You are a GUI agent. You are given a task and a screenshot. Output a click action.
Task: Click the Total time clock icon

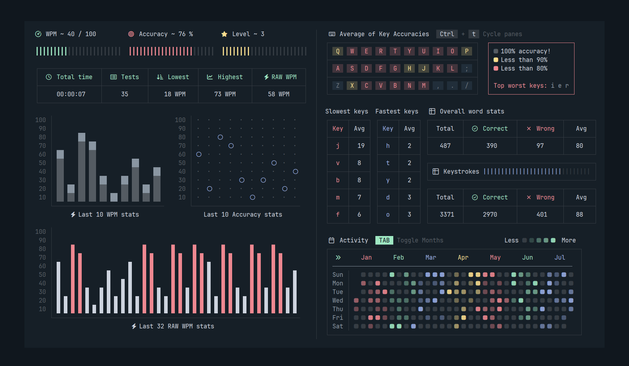[49, 77]
